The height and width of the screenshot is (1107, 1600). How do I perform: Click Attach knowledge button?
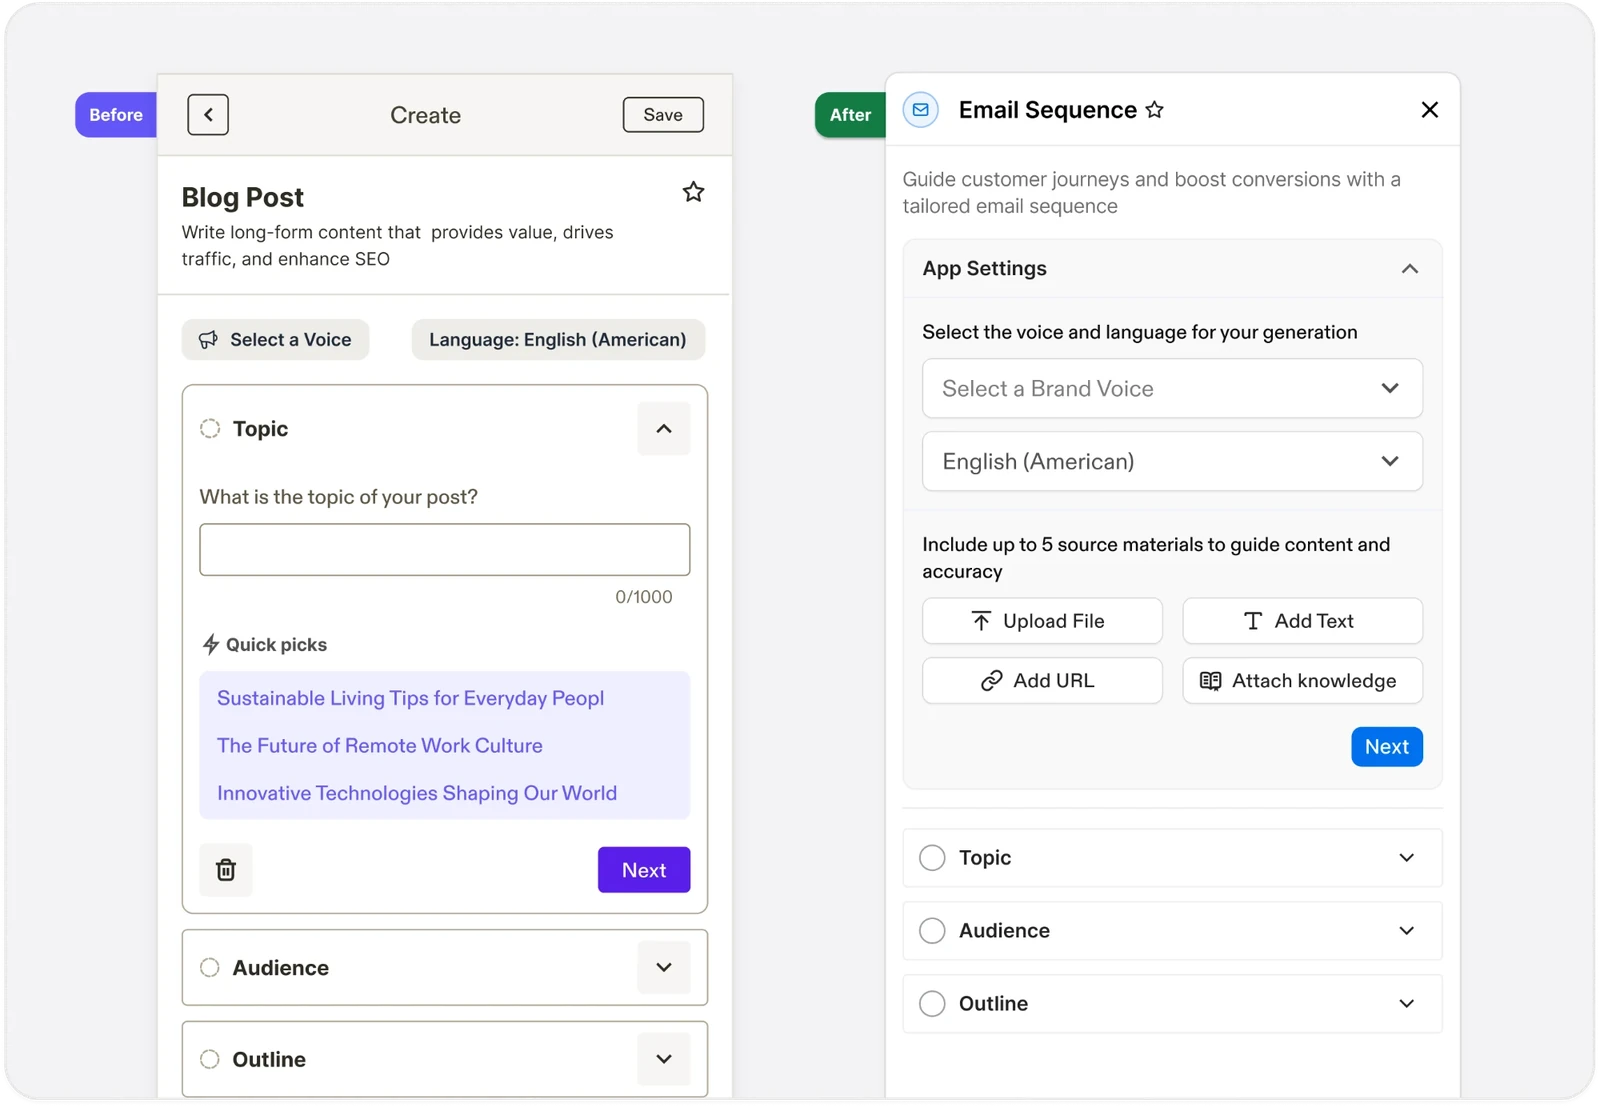[x=1302, y=681]
